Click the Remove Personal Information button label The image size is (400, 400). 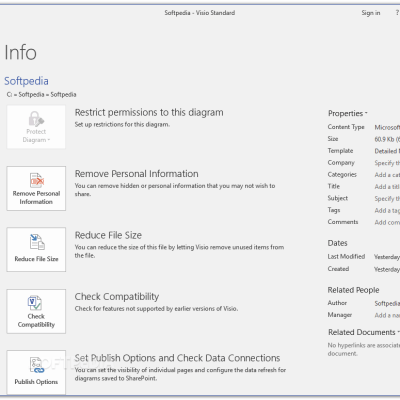click(36, 198)
